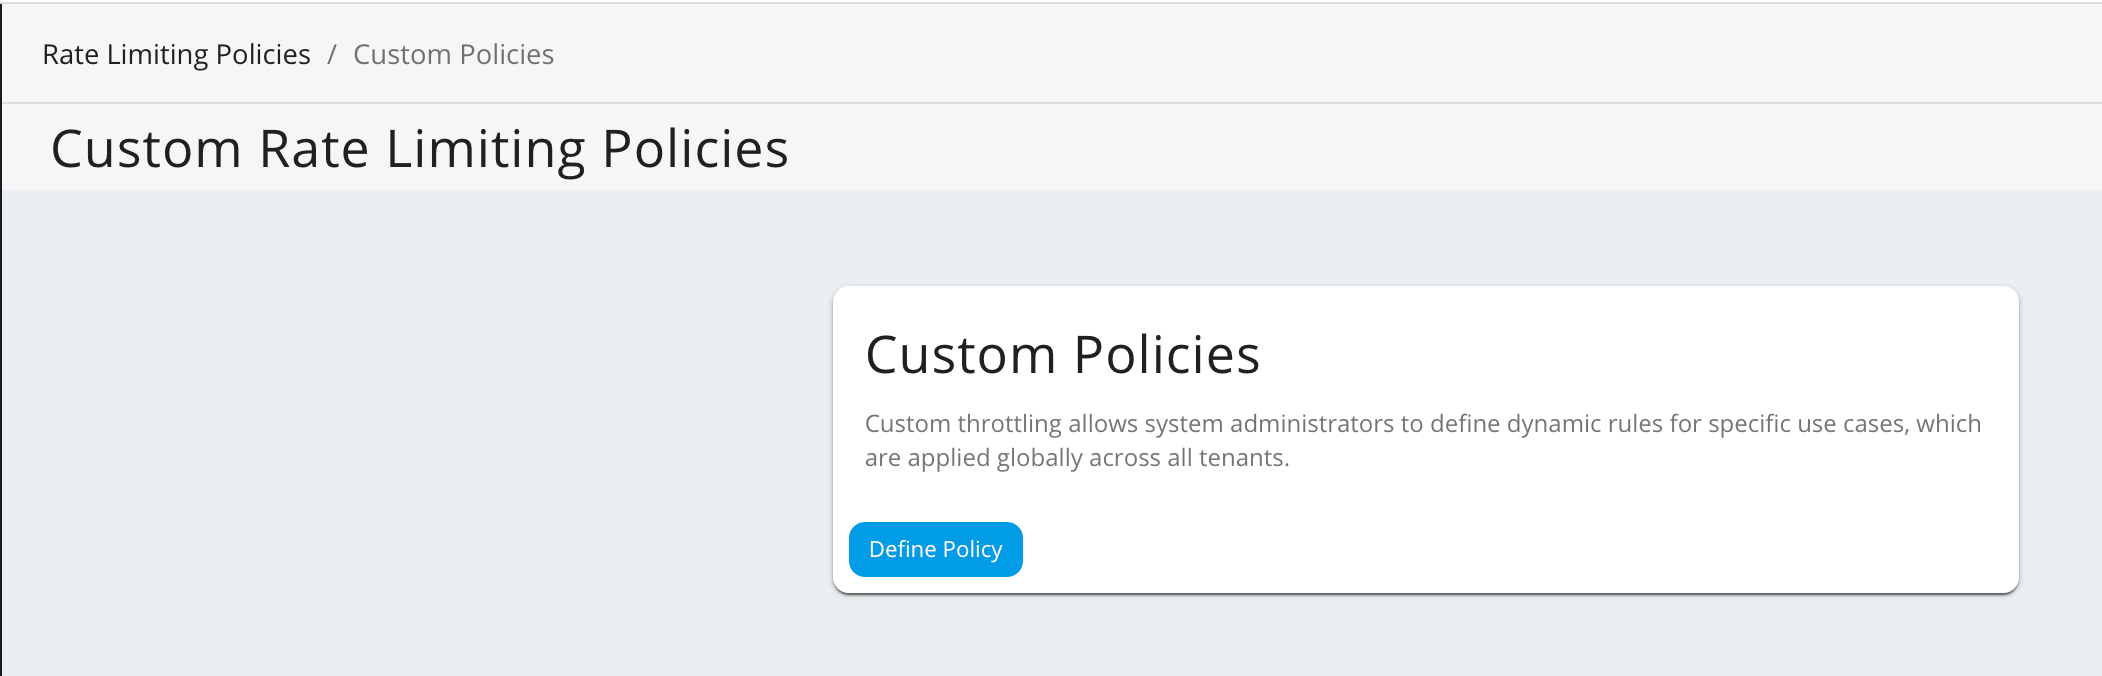Open Rate Limiting Policies breadcrumb link
Image resolution: width=2102 pixels, height=676 pixels.
pos(176,54)
